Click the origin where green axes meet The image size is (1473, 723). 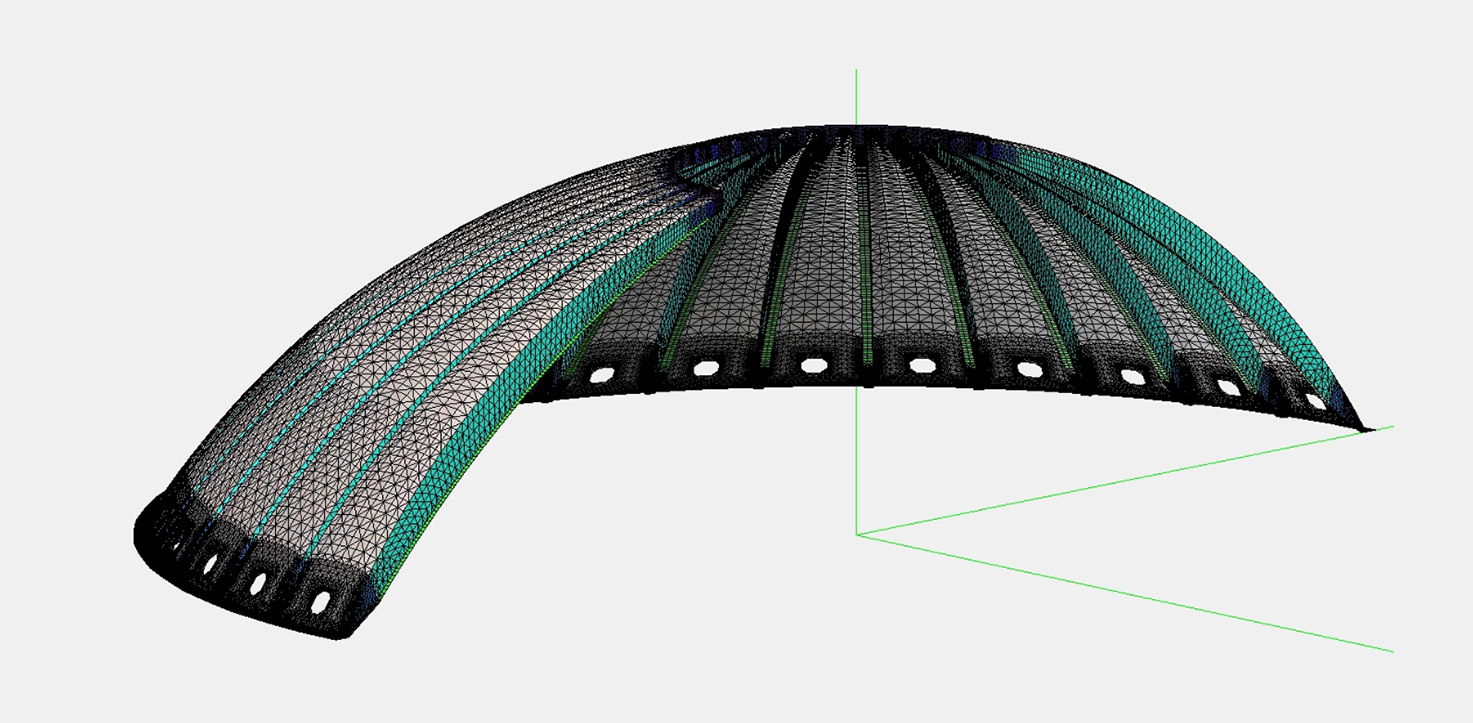[x=857, y=534]
